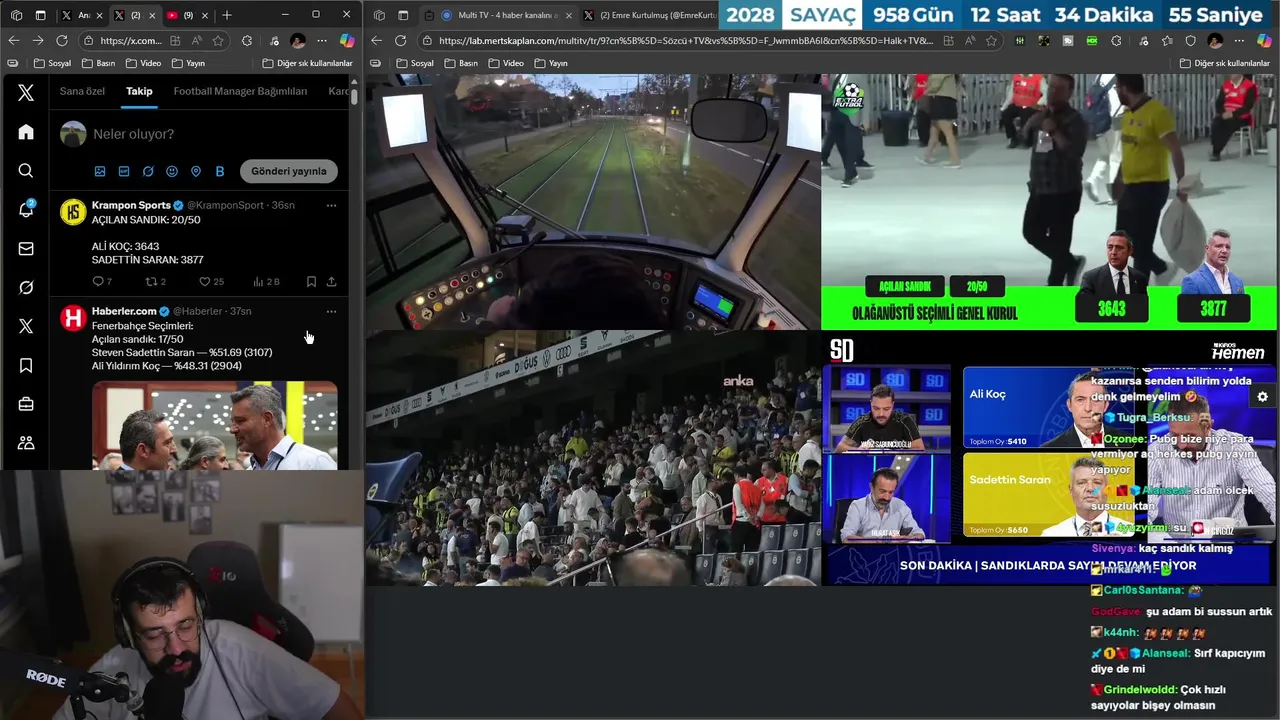1280x720 pixels.
Task: Open more options on Haberler.com post
Action: (331, 311)
